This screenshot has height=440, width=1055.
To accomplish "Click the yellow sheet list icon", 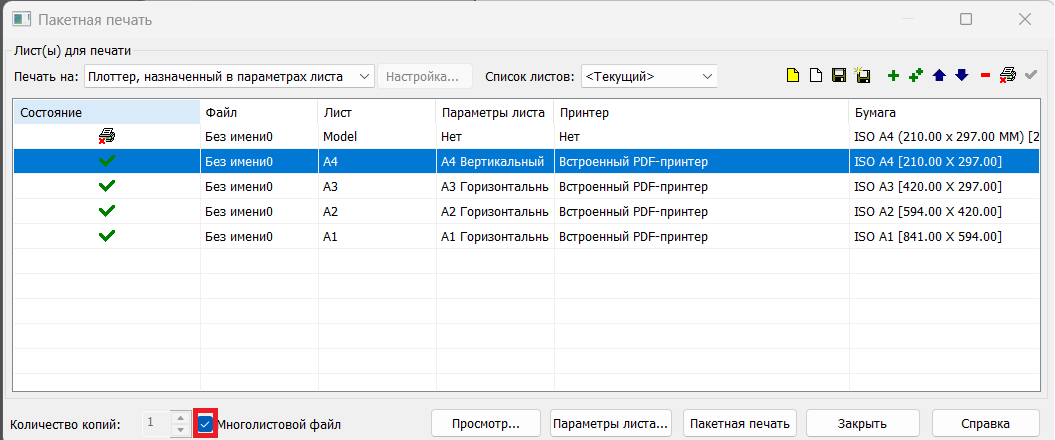I will pyautogui.click(x=793, y=76).
